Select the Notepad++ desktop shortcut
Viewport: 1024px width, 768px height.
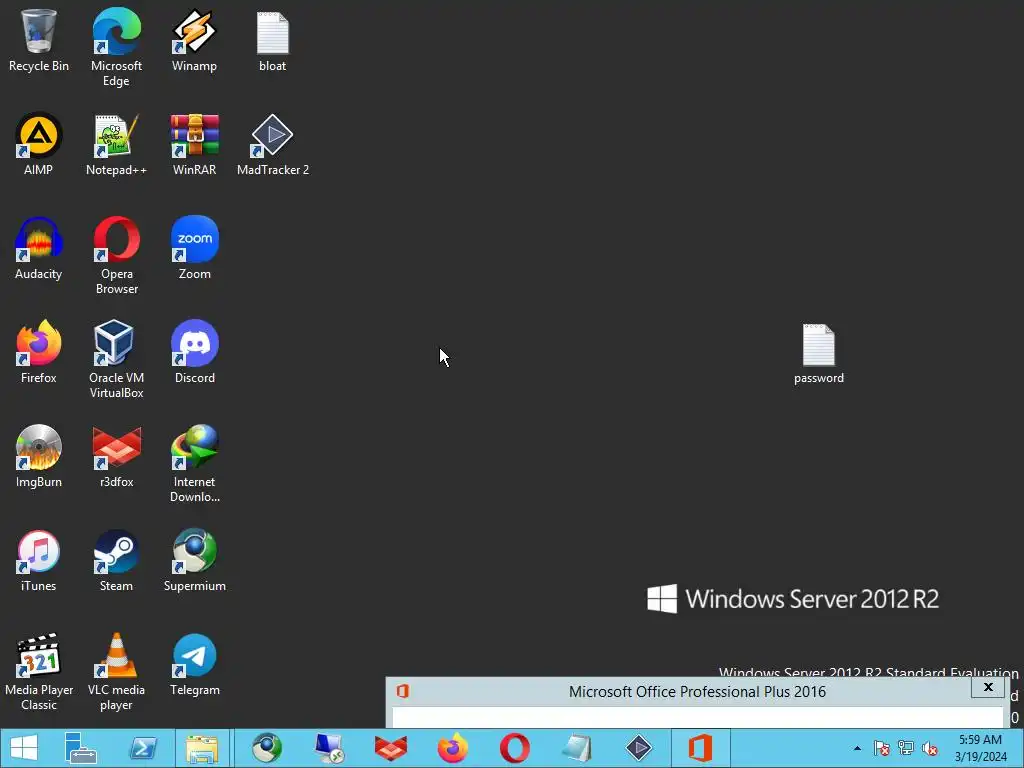pyautogui.click(x=116, y=144)
